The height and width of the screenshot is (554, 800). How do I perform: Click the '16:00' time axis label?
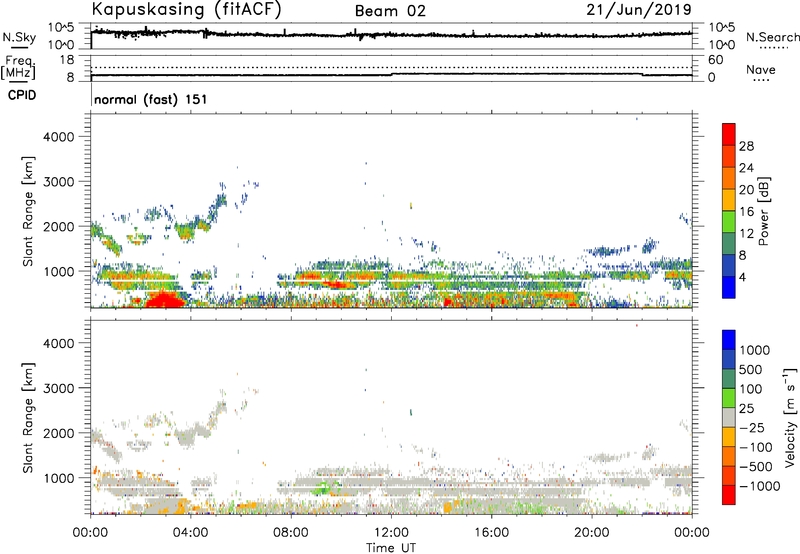tap(491, 533)
